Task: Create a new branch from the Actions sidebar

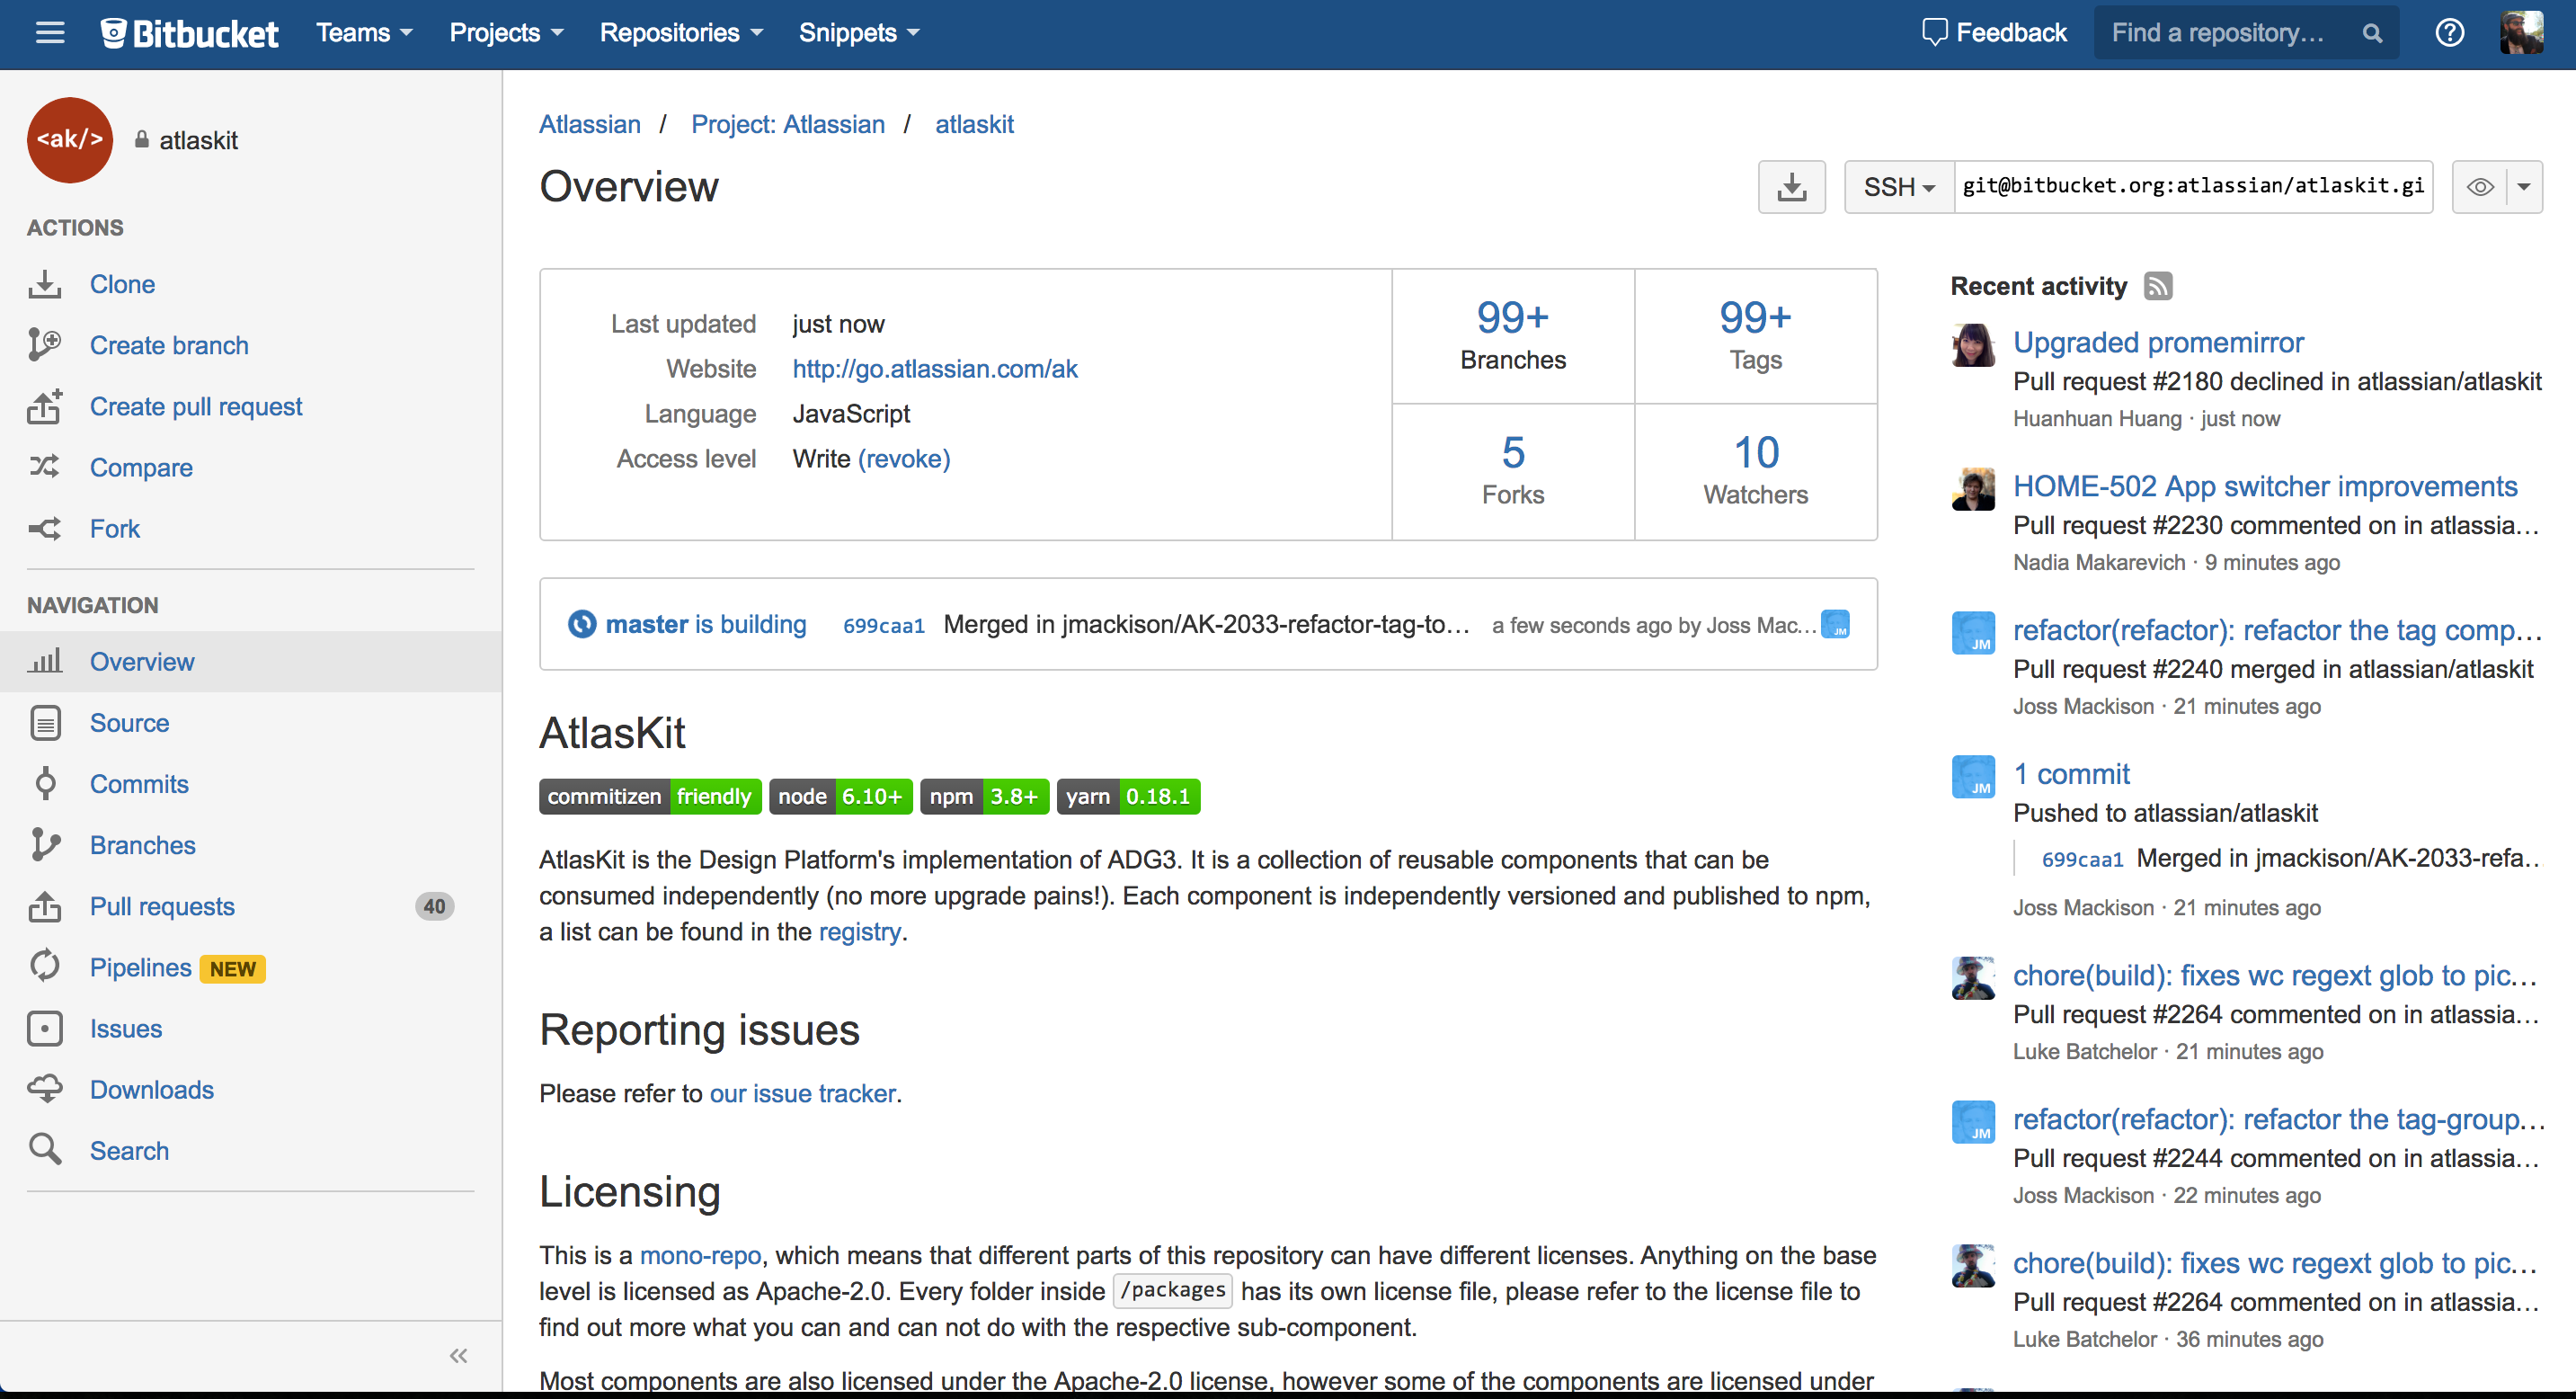Action: (169, 345)
